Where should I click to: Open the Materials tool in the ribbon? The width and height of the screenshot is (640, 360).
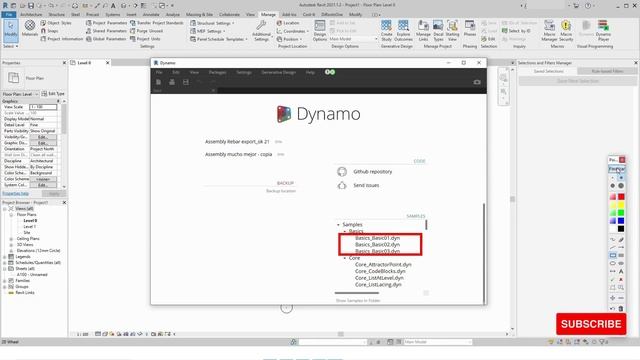(29, 29)
